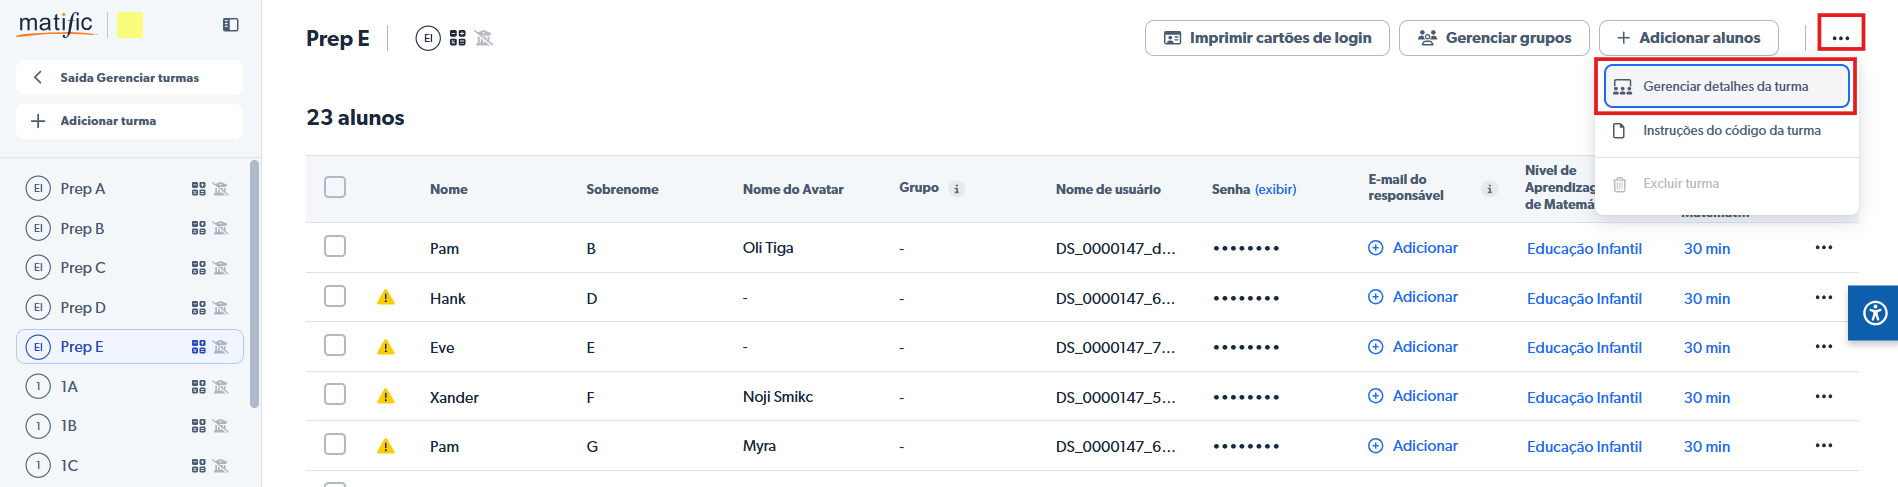Click the grid icon beside Prep A
The height and width of the screenshot is (487, 1898).
tap(199, 189)
